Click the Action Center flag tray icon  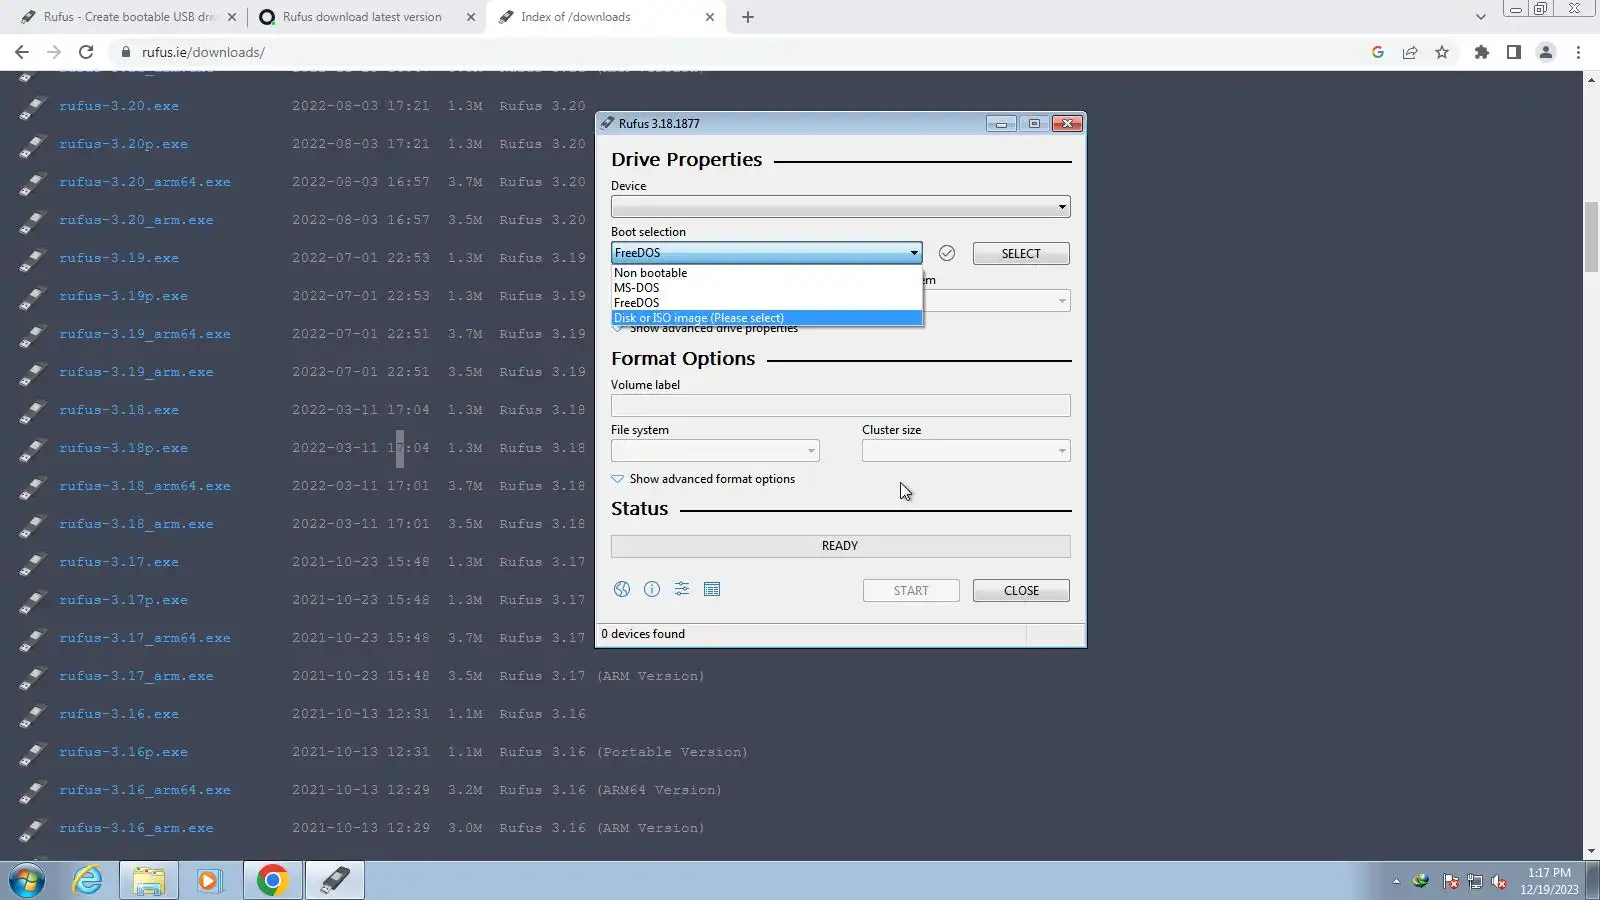1450,881
